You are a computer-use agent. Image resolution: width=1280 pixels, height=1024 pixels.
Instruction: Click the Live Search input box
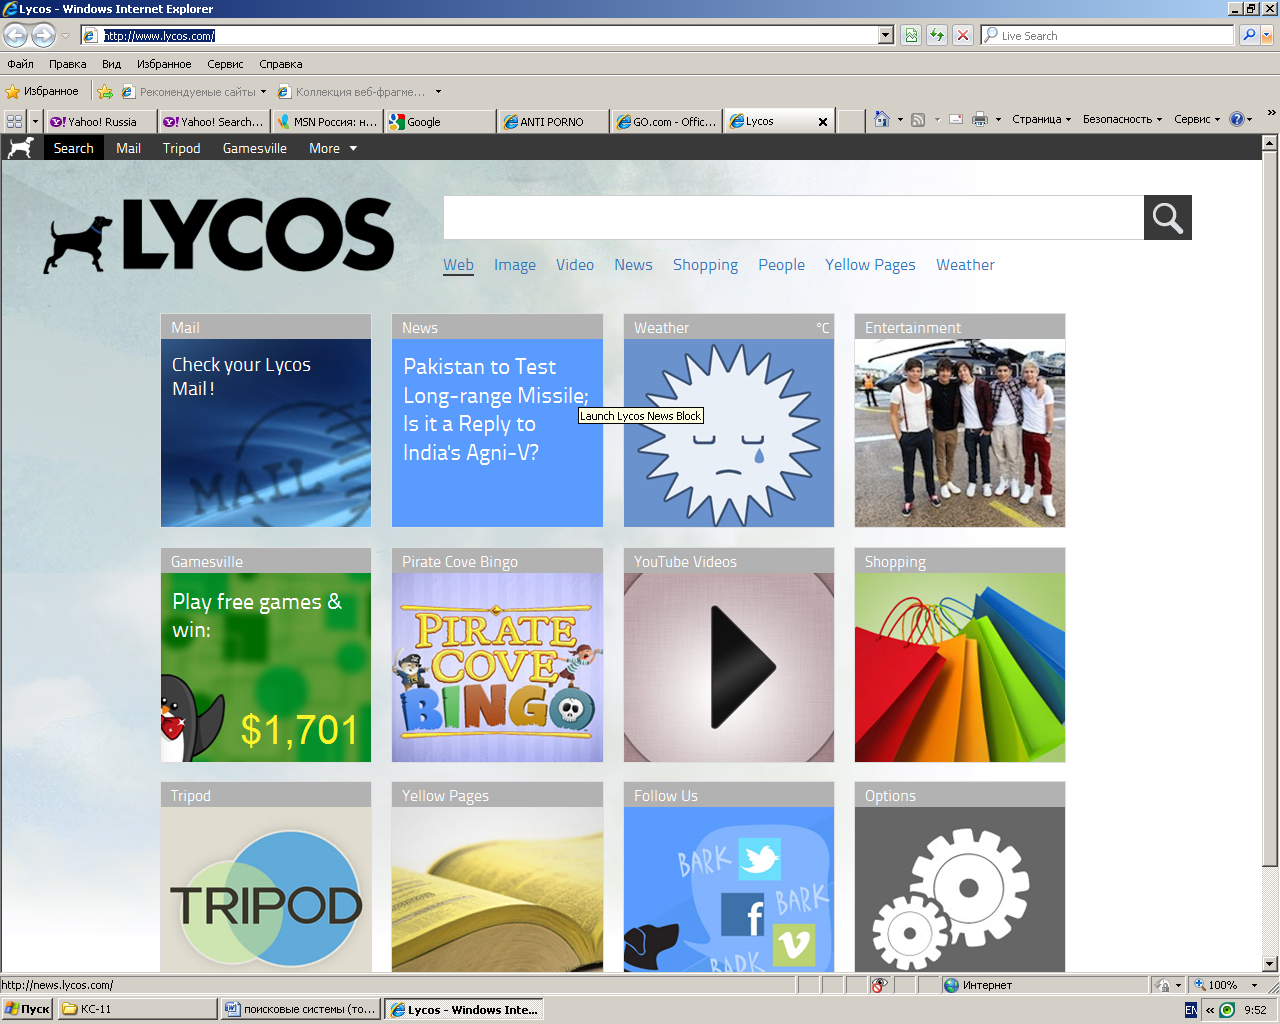(1107, 36)
